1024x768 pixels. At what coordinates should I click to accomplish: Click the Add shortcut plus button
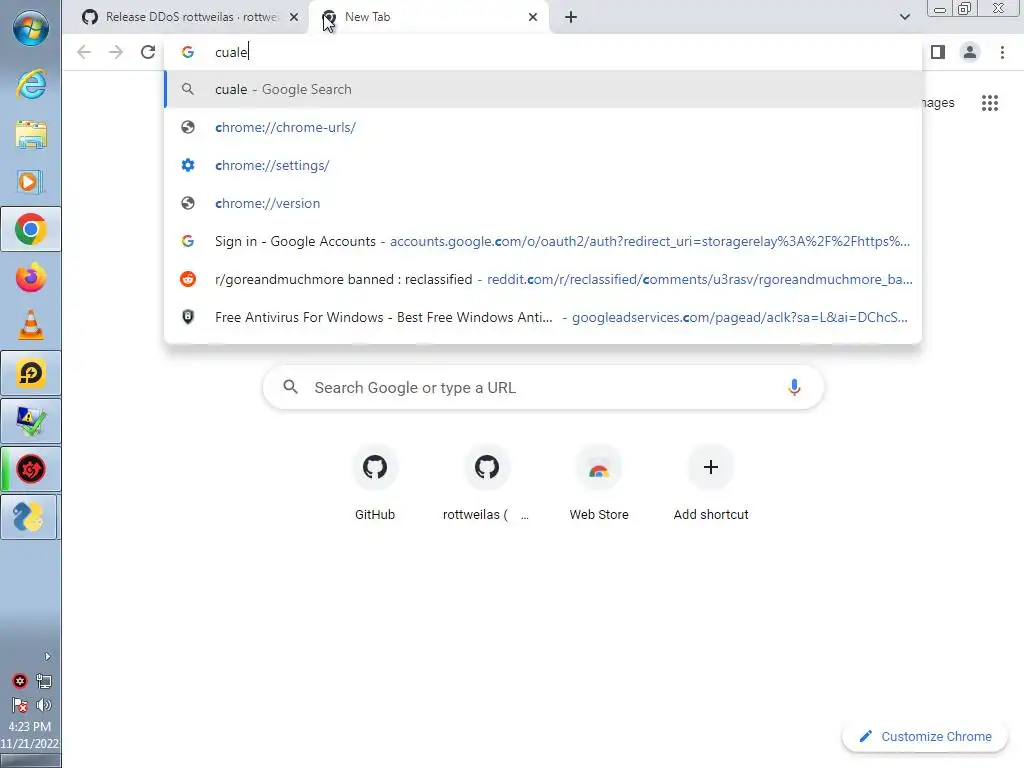(x=711, y=467)
